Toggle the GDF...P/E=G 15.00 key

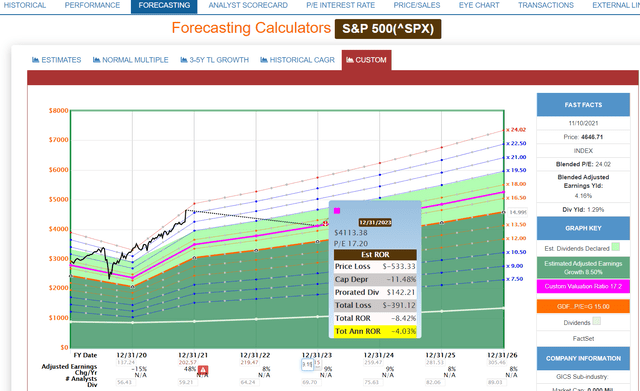[583, 307]
